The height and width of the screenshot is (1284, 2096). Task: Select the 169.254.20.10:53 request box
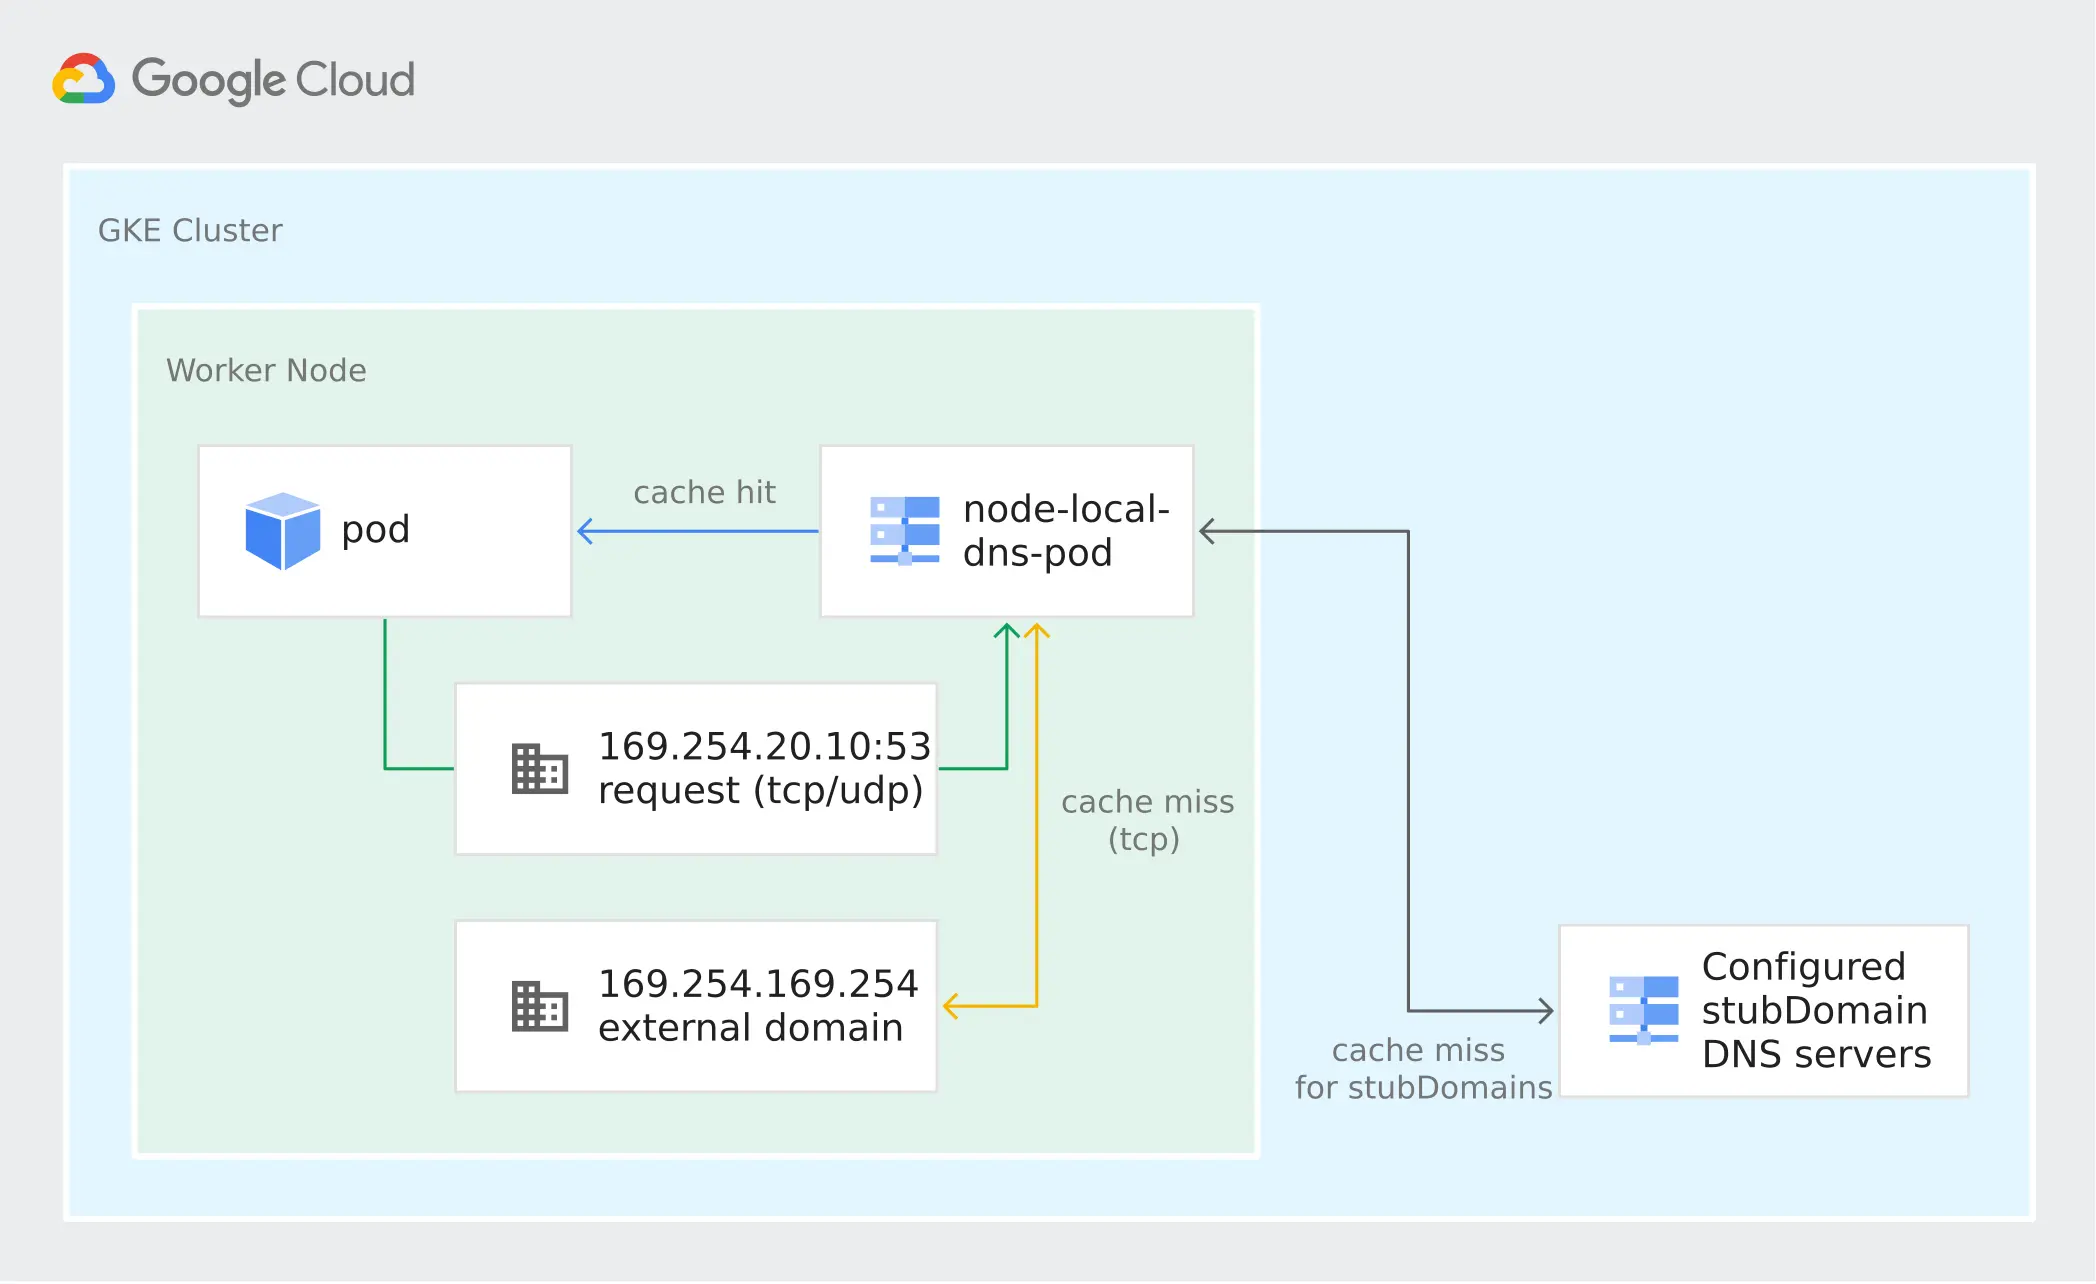click(695, 768)
